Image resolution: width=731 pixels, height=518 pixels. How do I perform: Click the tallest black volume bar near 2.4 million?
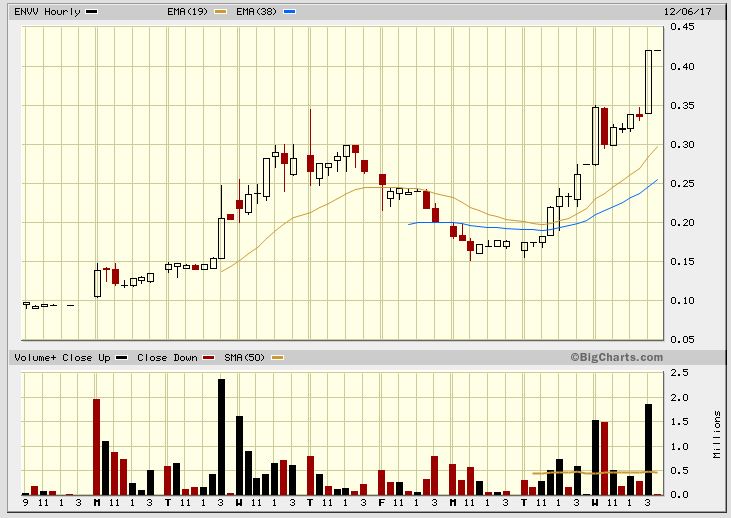(x=221, y=437)
